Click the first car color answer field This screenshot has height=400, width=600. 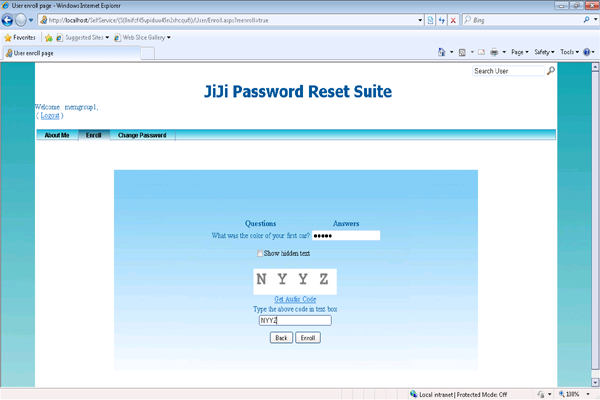click(x=346, y=235)
